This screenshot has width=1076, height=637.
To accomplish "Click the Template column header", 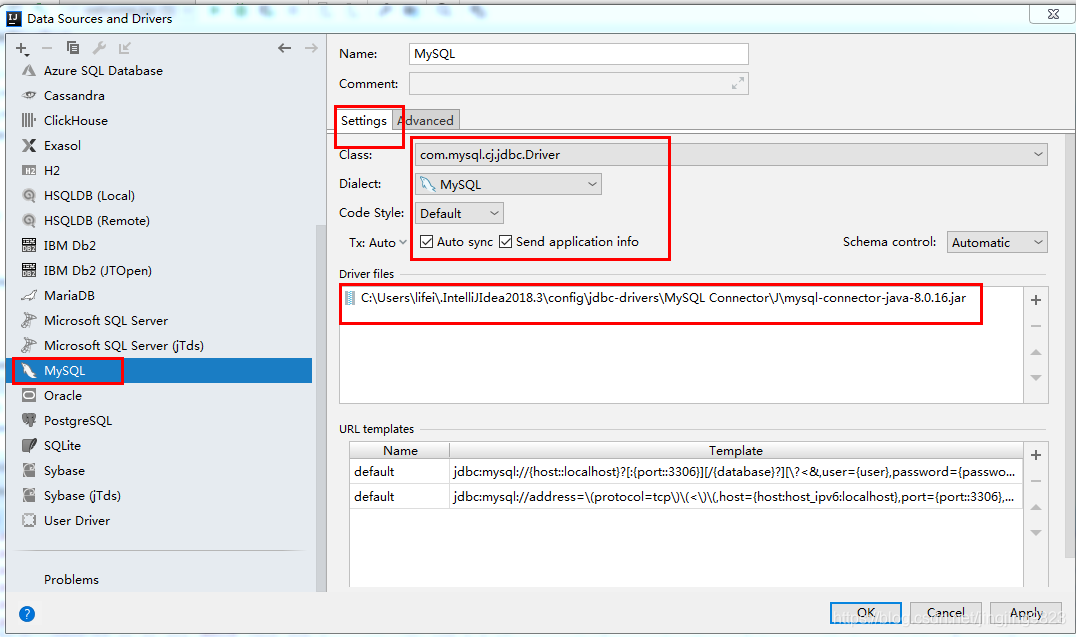I will click(736, 450).
